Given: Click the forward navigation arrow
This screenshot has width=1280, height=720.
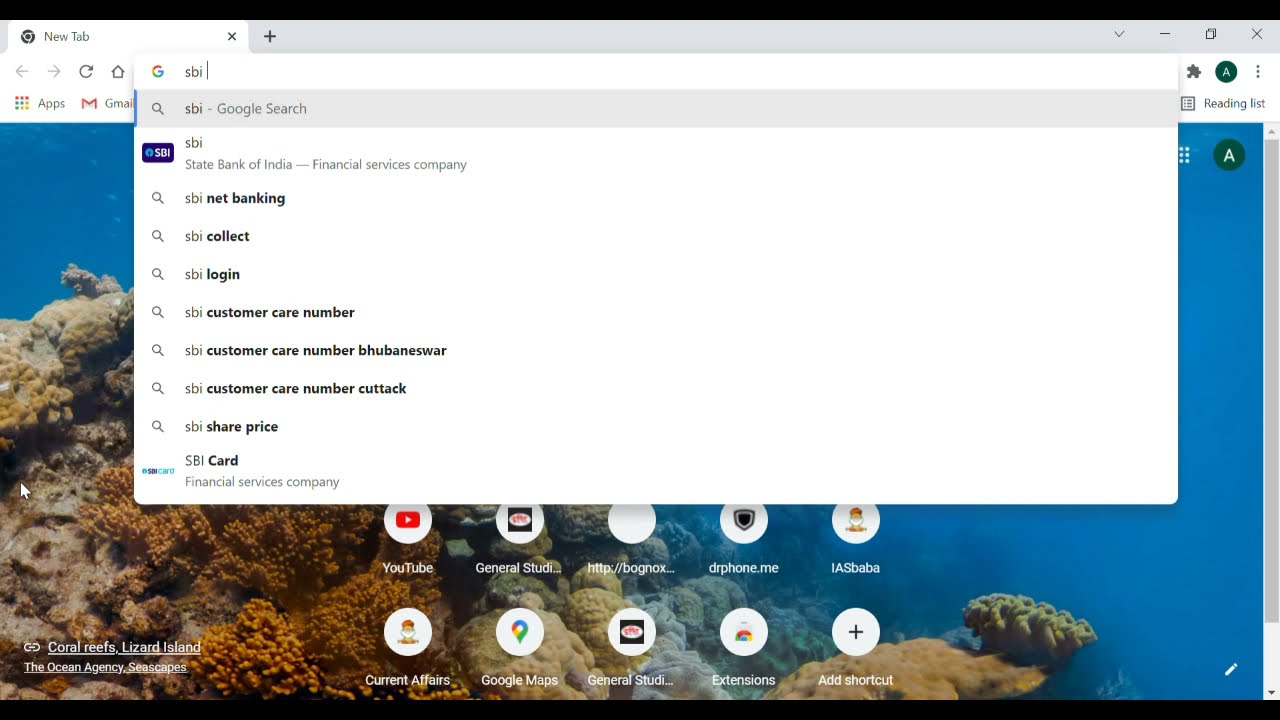Looking at the screenshot, I should (x=54, y=72).
